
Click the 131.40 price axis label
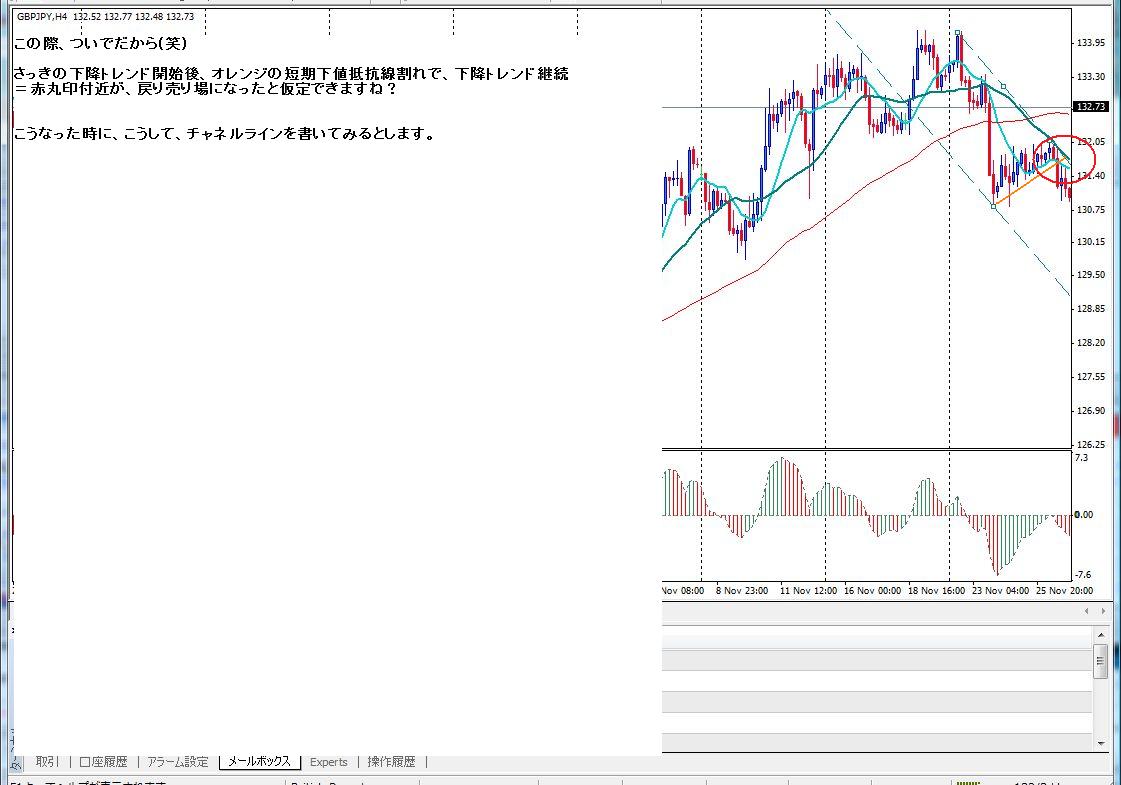click(1091, 176)
